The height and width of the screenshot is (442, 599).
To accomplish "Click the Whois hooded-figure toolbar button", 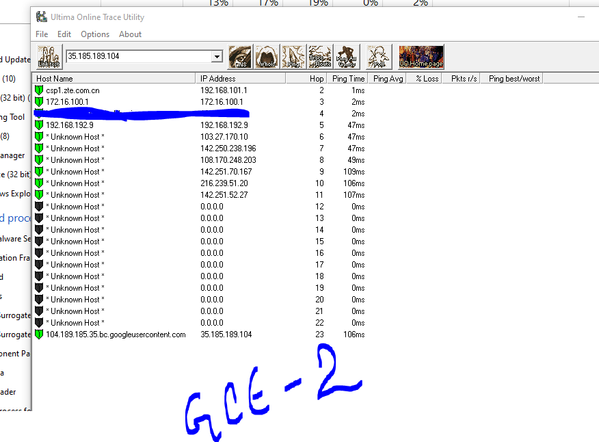I will pos(267,57).
